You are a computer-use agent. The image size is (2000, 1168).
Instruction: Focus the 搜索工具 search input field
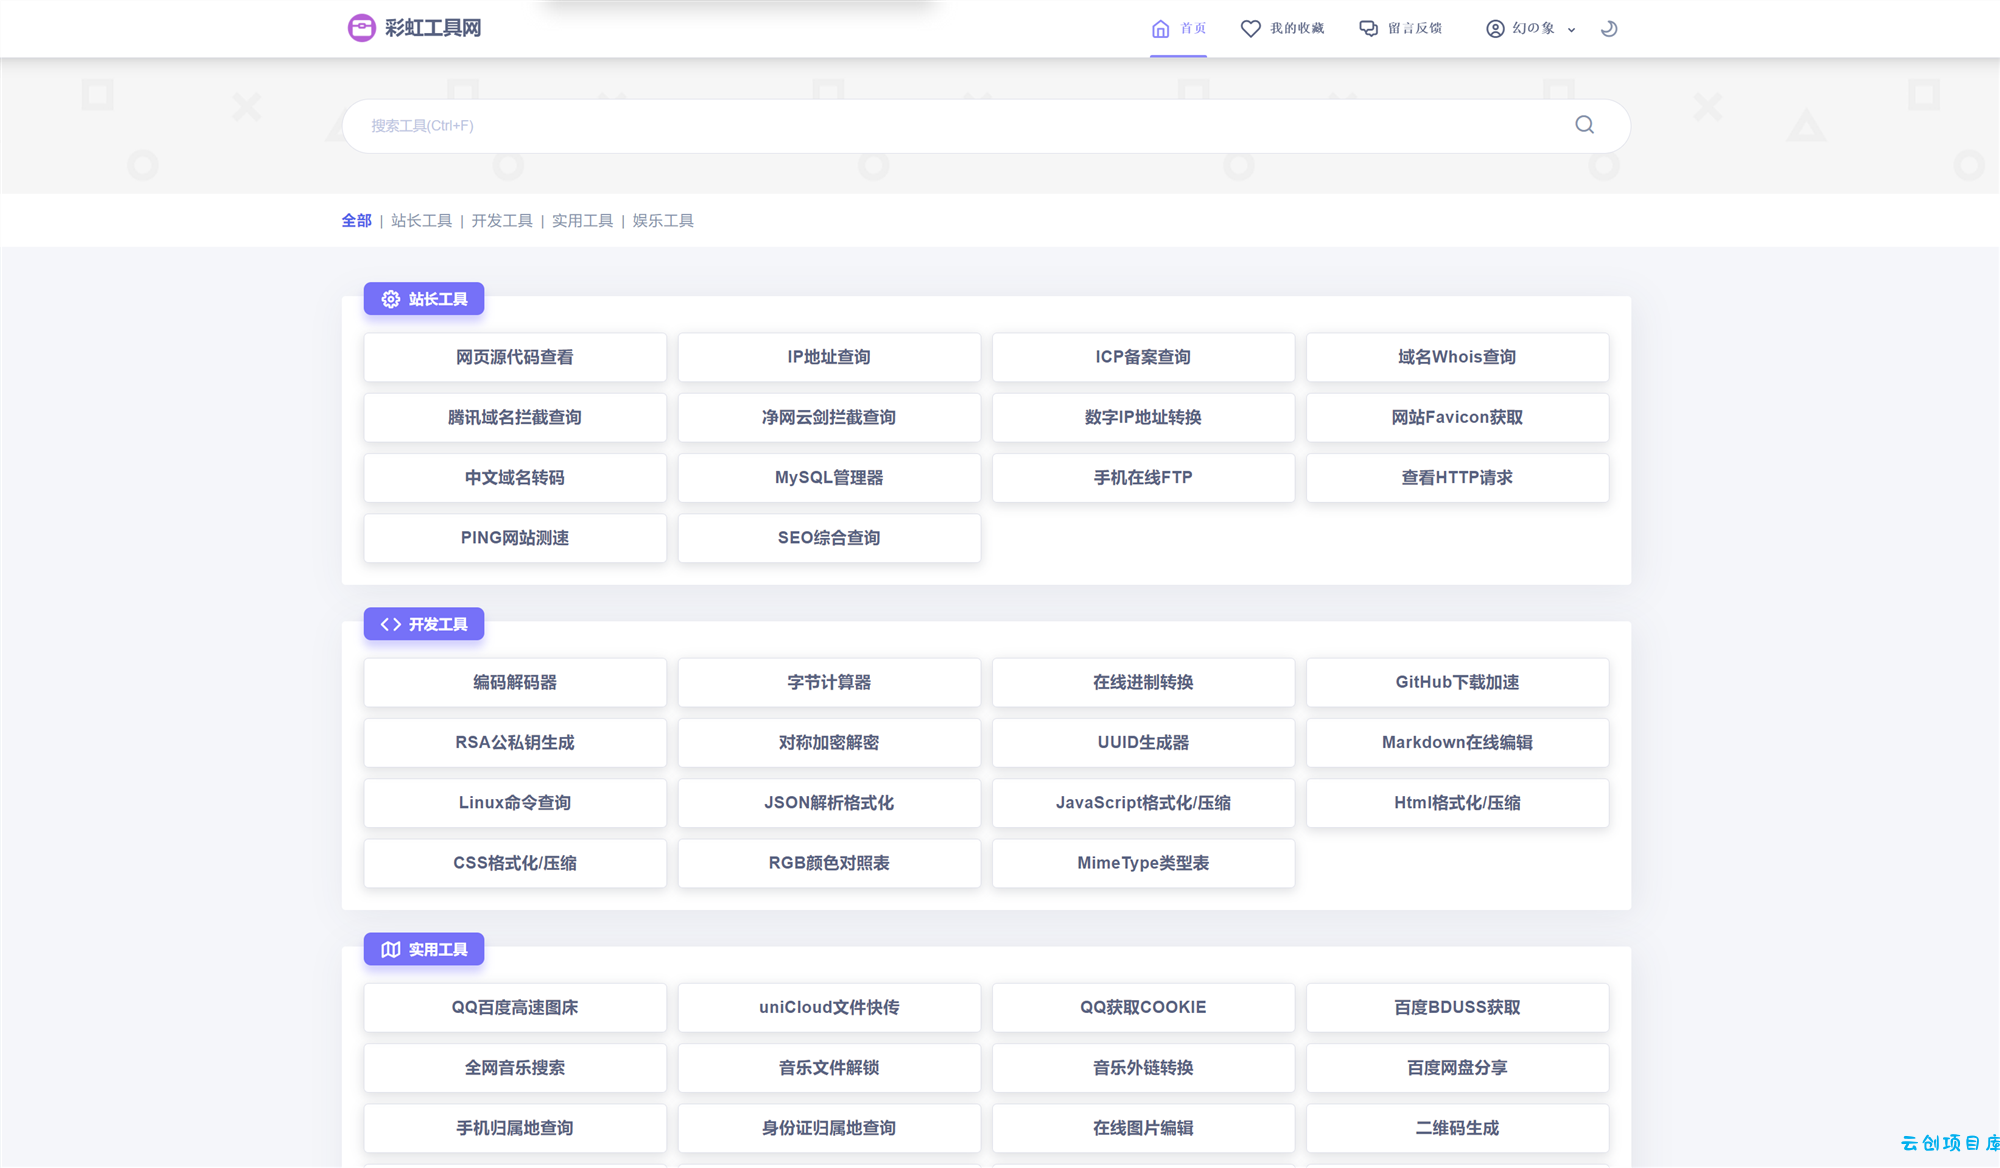(960, 126)
